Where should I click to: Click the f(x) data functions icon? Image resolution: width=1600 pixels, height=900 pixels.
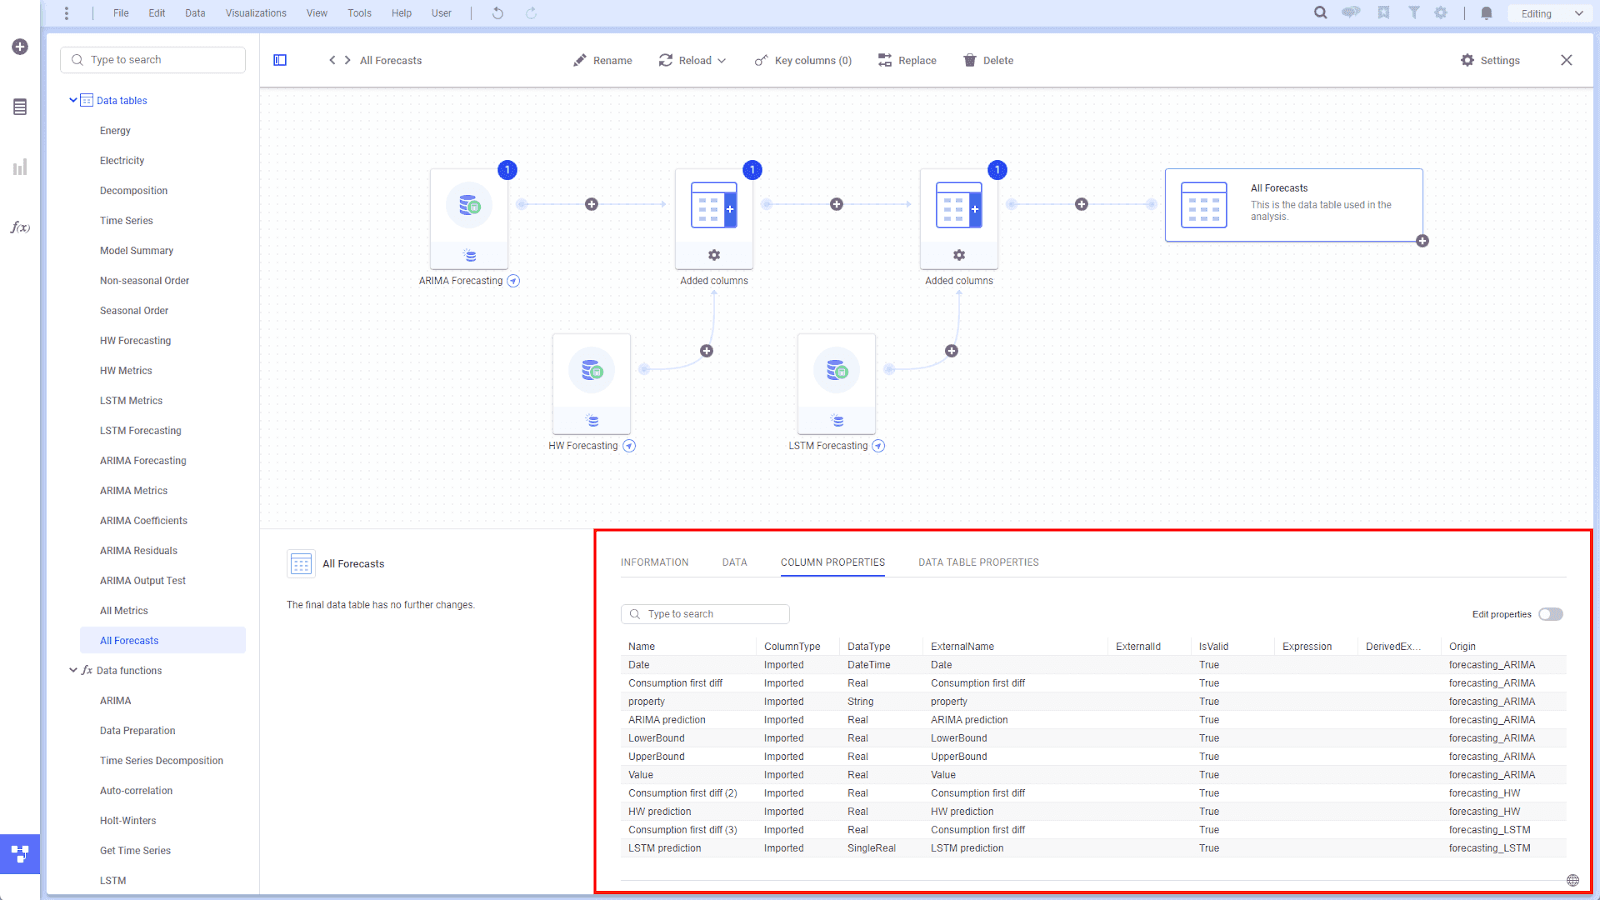[x=19, y=227]
